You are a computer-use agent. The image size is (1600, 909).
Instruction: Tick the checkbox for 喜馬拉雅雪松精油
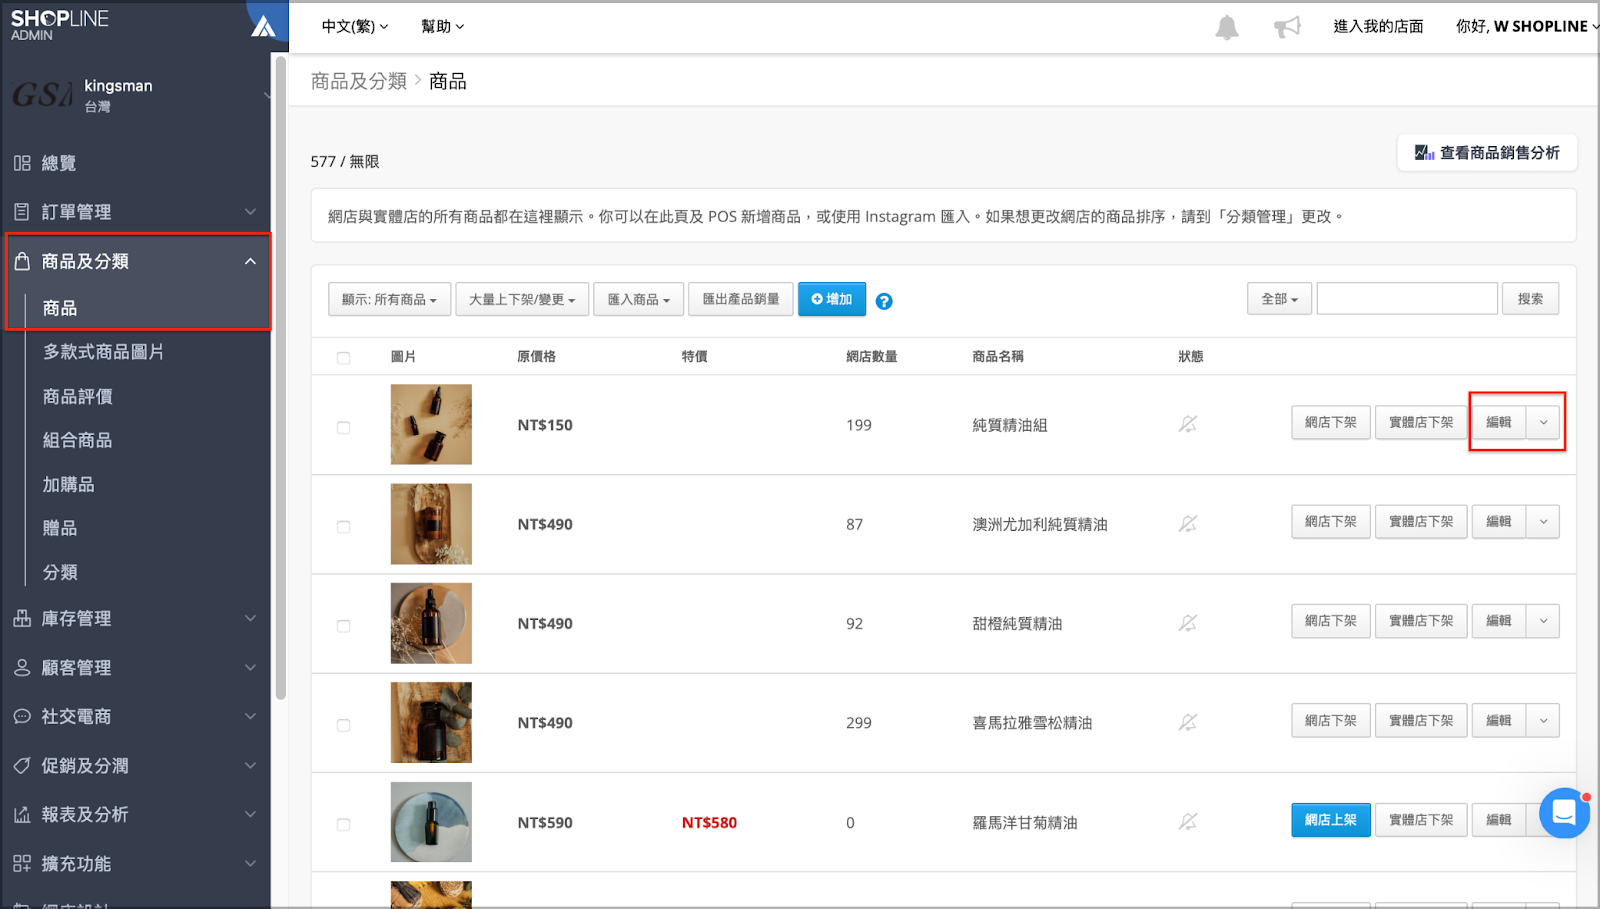click(343, 725)
